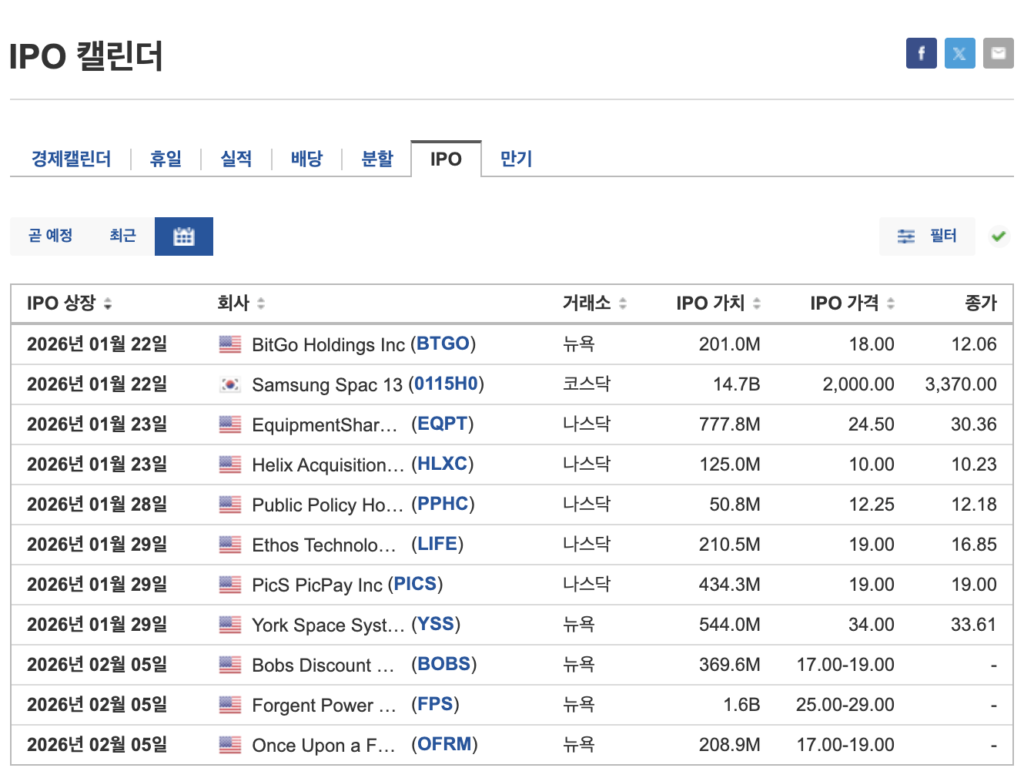Click the PICS ticker symbol link
The image size is (1024, 778).
(x=416, y=585)
